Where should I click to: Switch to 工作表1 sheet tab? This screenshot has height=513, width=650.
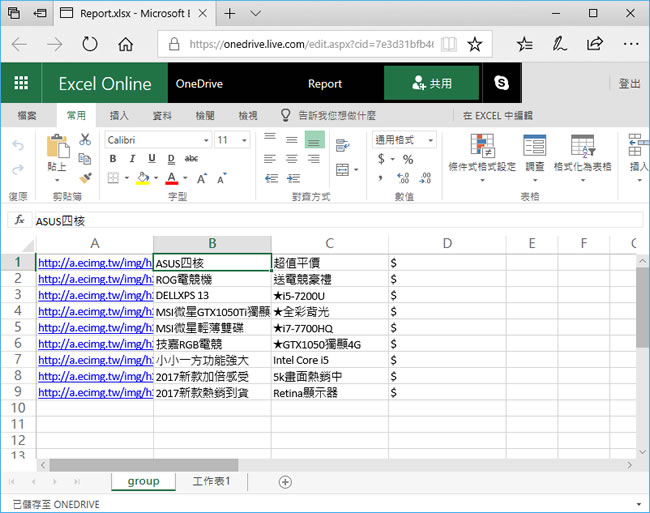[x=211, y=482]
